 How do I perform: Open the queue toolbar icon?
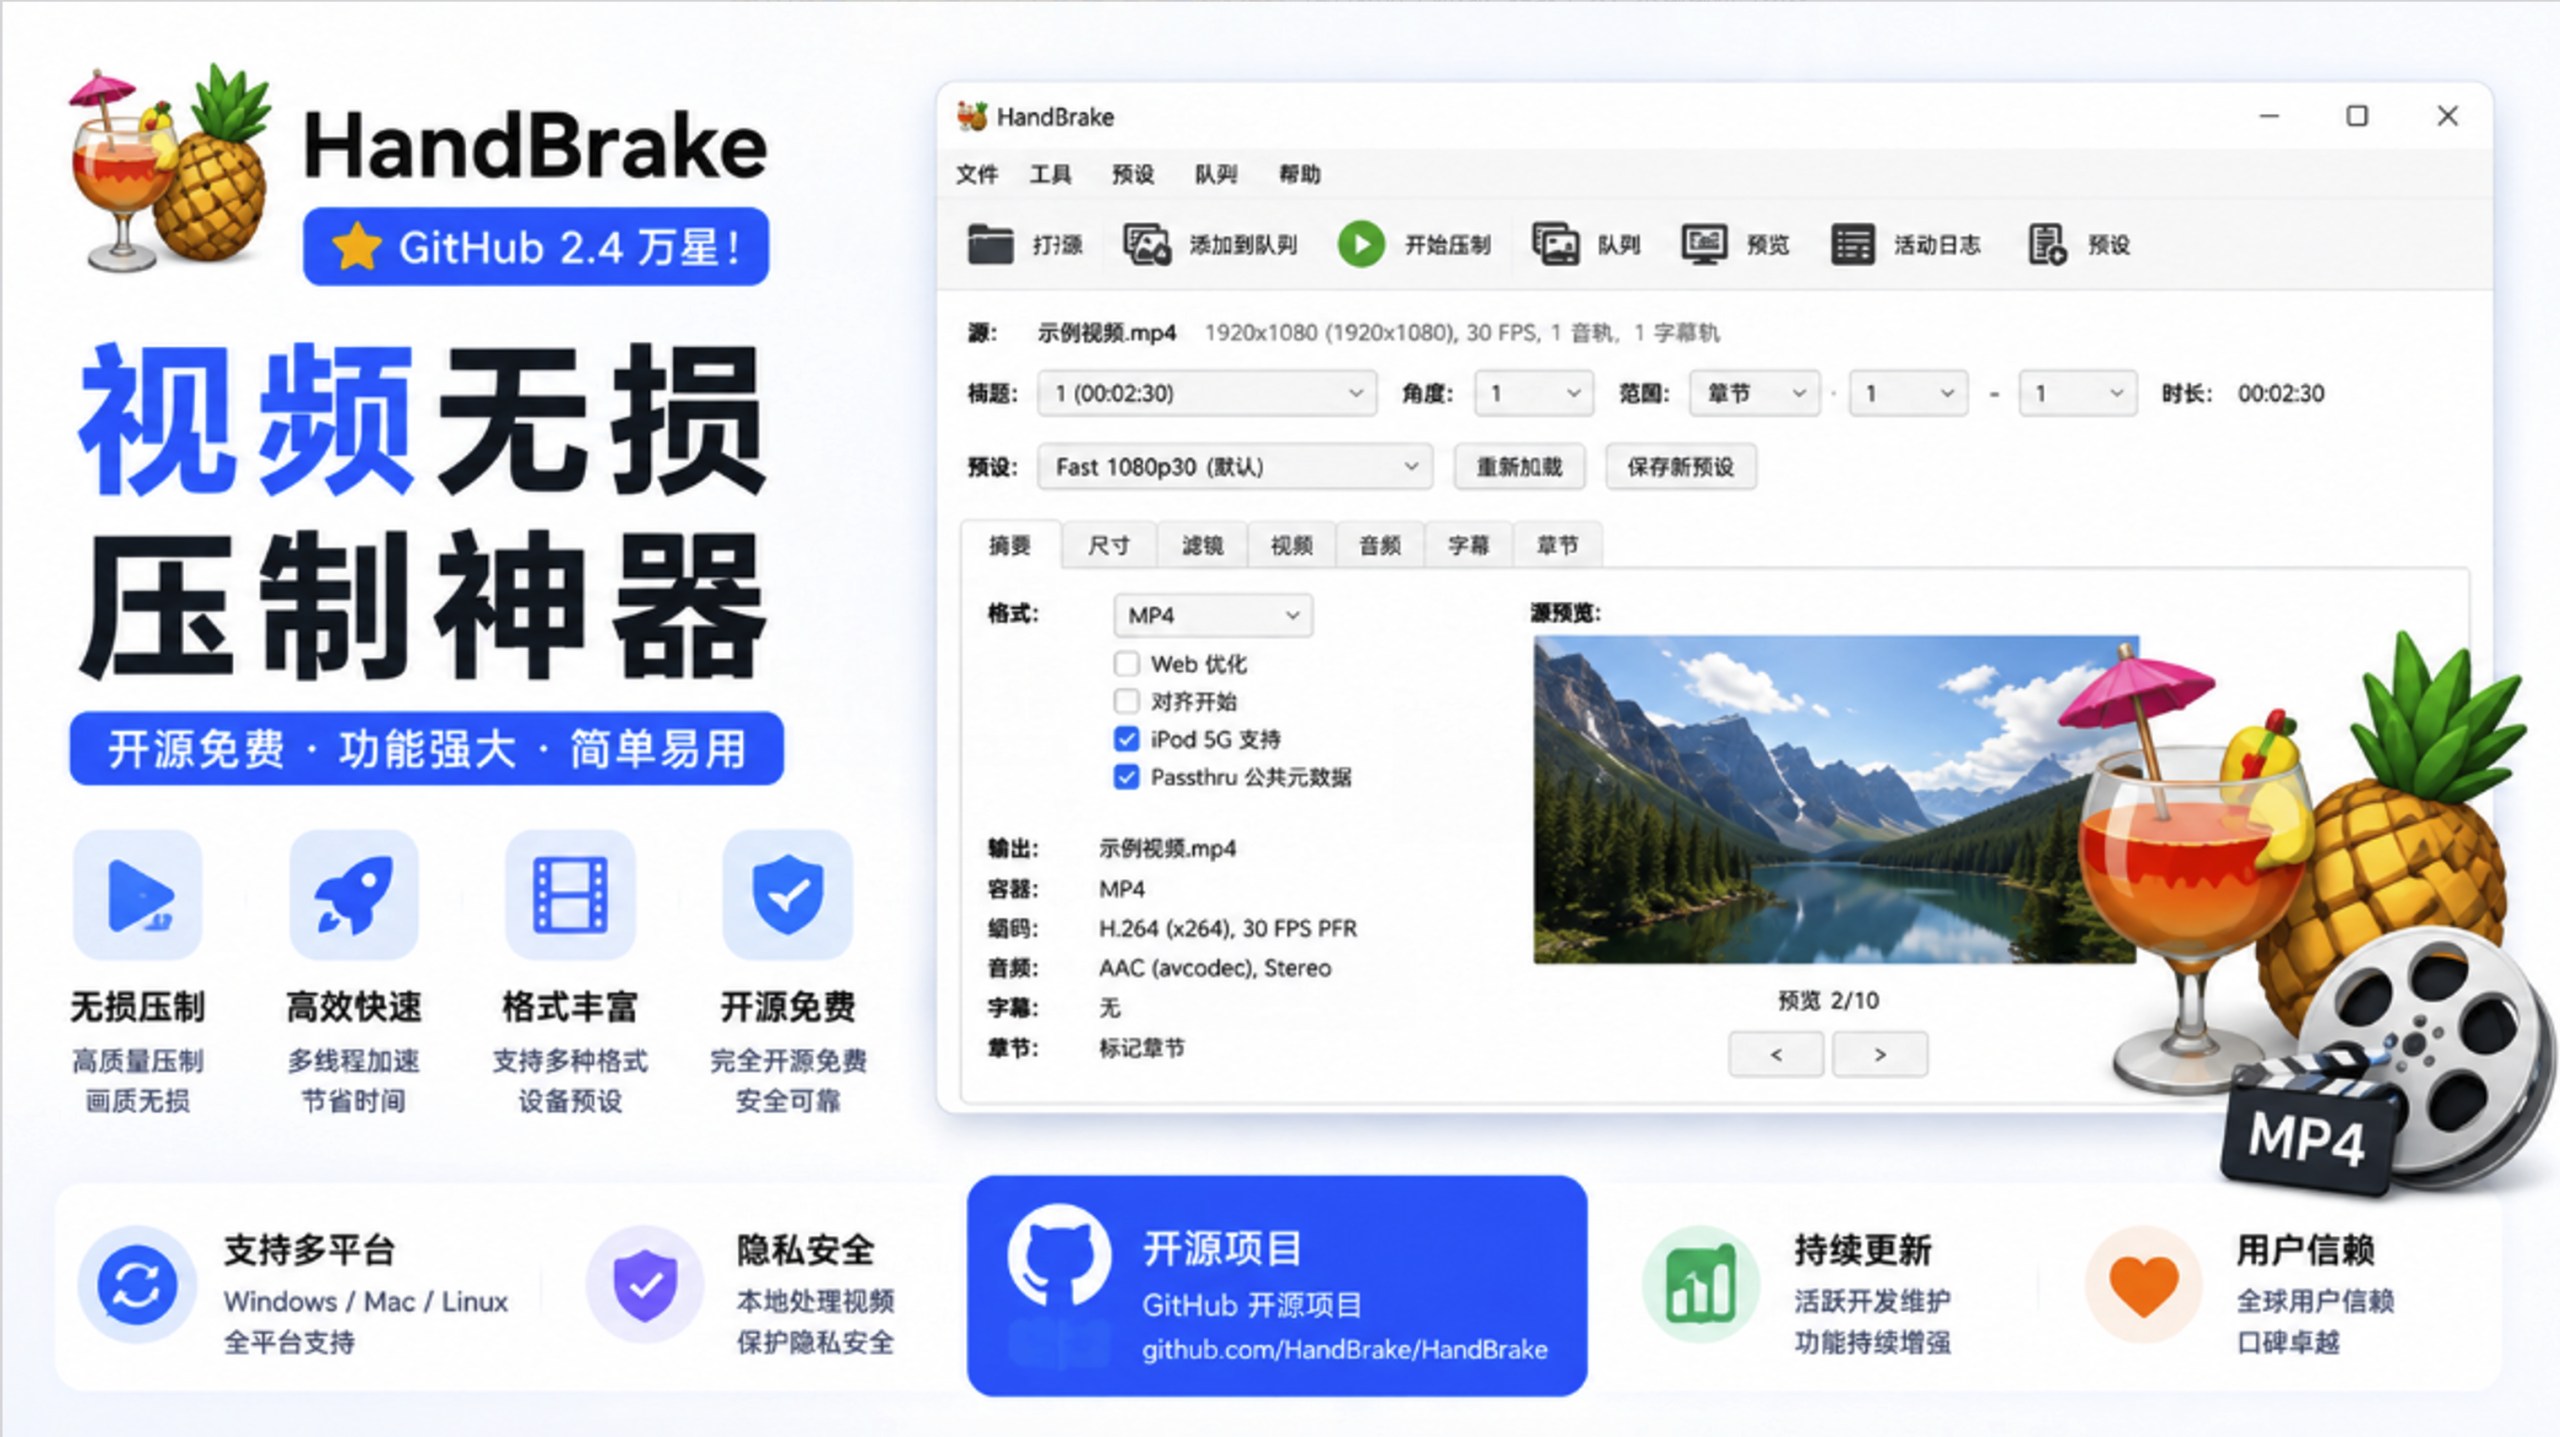pos(1555,244)
